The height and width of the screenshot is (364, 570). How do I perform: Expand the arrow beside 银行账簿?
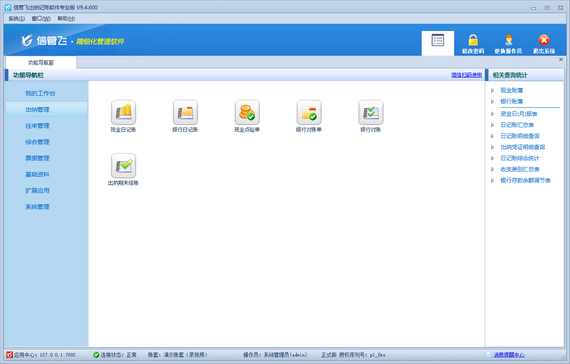click(493, 101)
